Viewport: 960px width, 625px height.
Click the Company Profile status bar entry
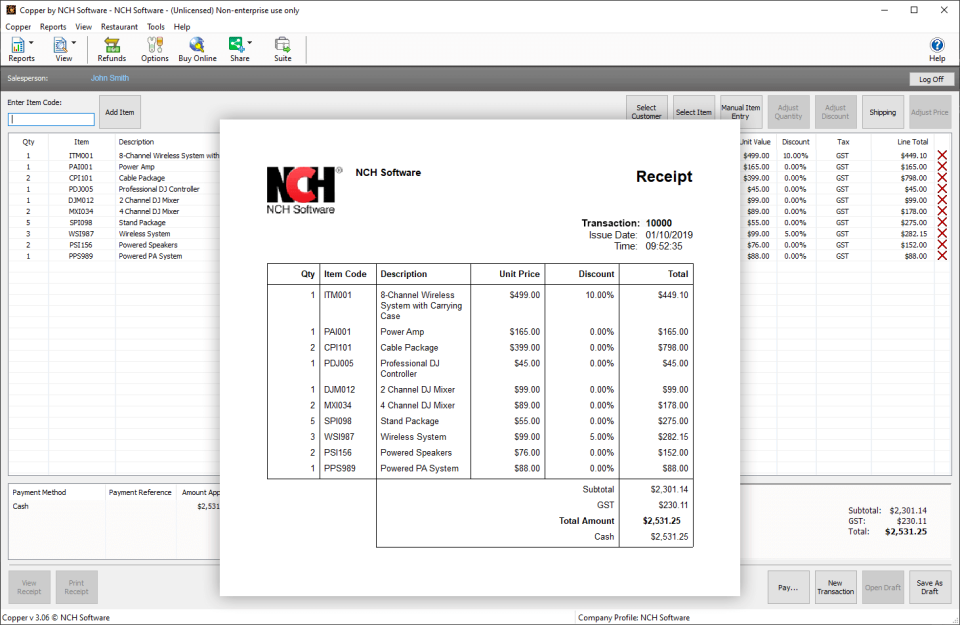tap(634, 618)
